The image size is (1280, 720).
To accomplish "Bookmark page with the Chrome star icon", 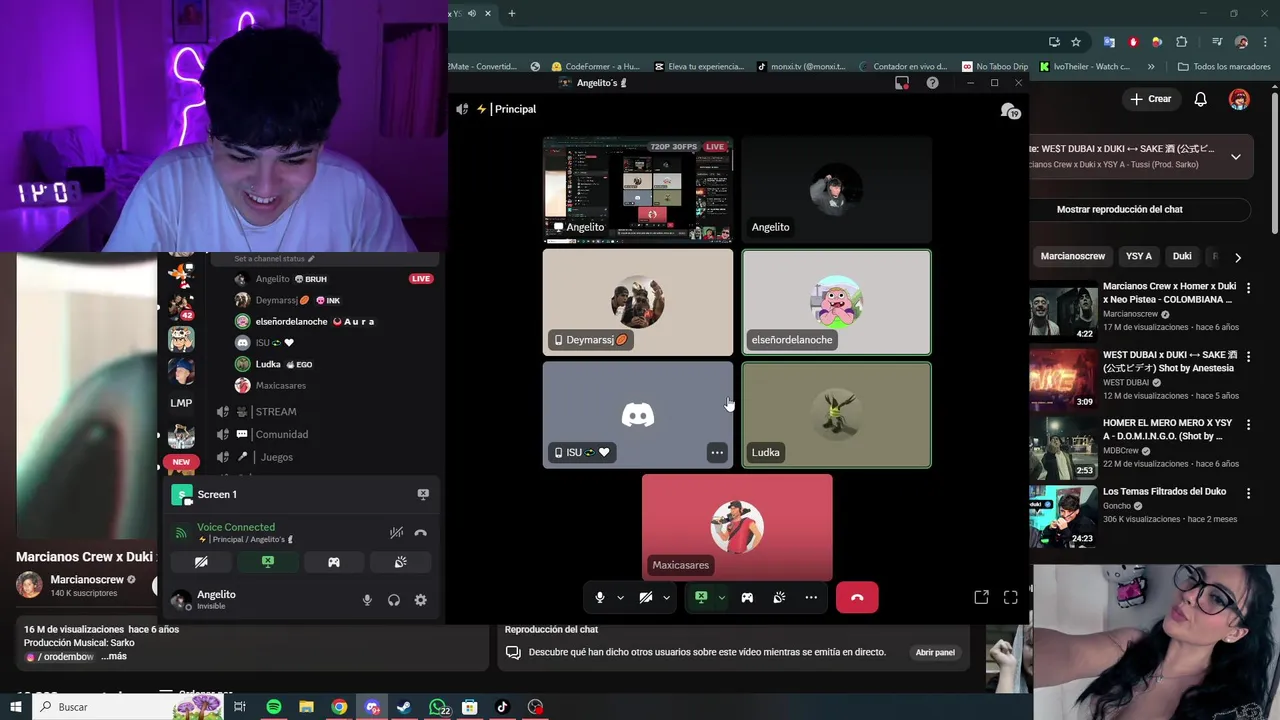I will click(x=1076, y=42).
